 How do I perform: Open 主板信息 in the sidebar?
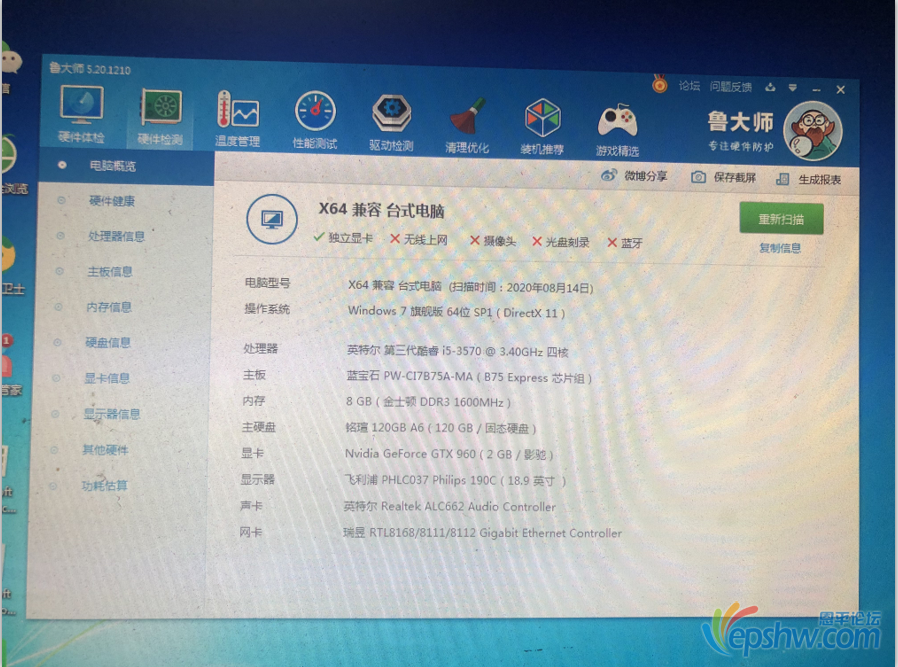click(x=109, y=271)
